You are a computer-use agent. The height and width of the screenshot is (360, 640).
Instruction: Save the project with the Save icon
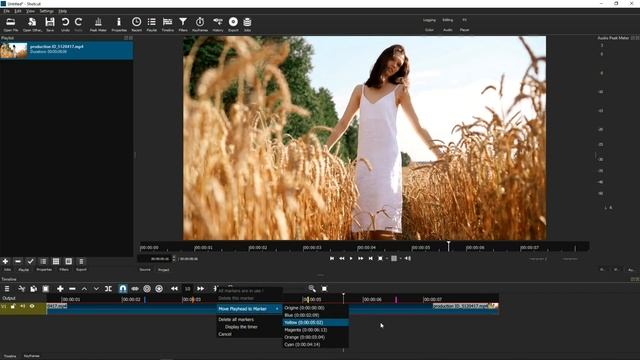tap(50, 24)
